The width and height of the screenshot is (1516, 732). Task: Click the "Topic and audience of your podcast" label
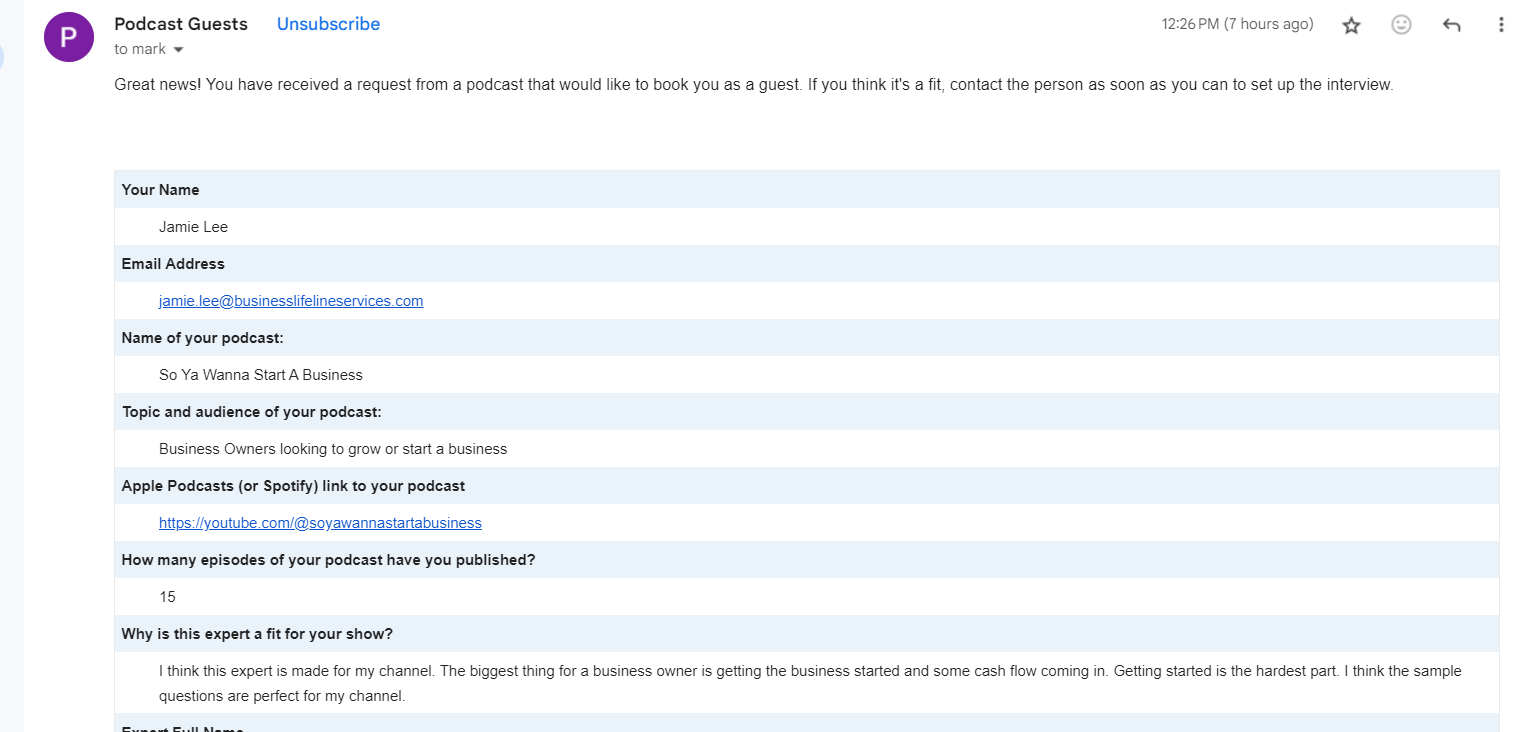click(x=252, y=412)
